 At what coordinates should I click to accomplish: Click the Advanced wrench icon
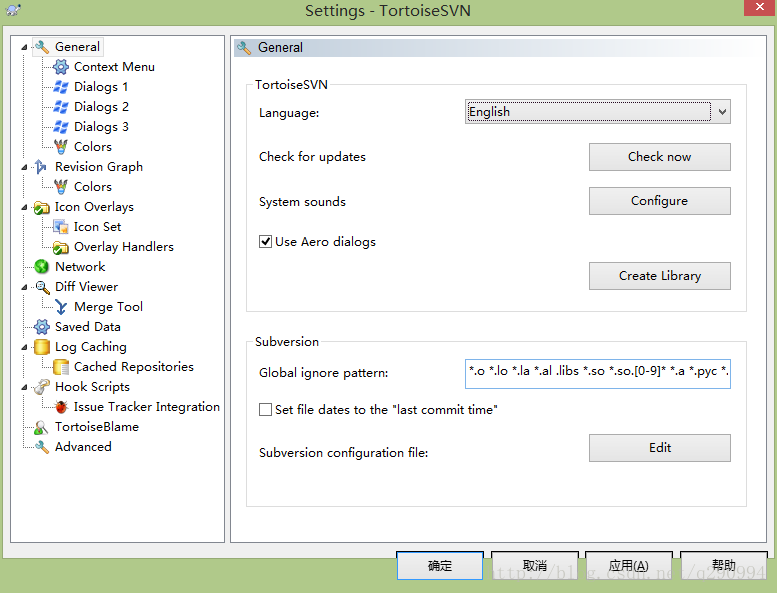pyautogui.click(x=42, y=447)
